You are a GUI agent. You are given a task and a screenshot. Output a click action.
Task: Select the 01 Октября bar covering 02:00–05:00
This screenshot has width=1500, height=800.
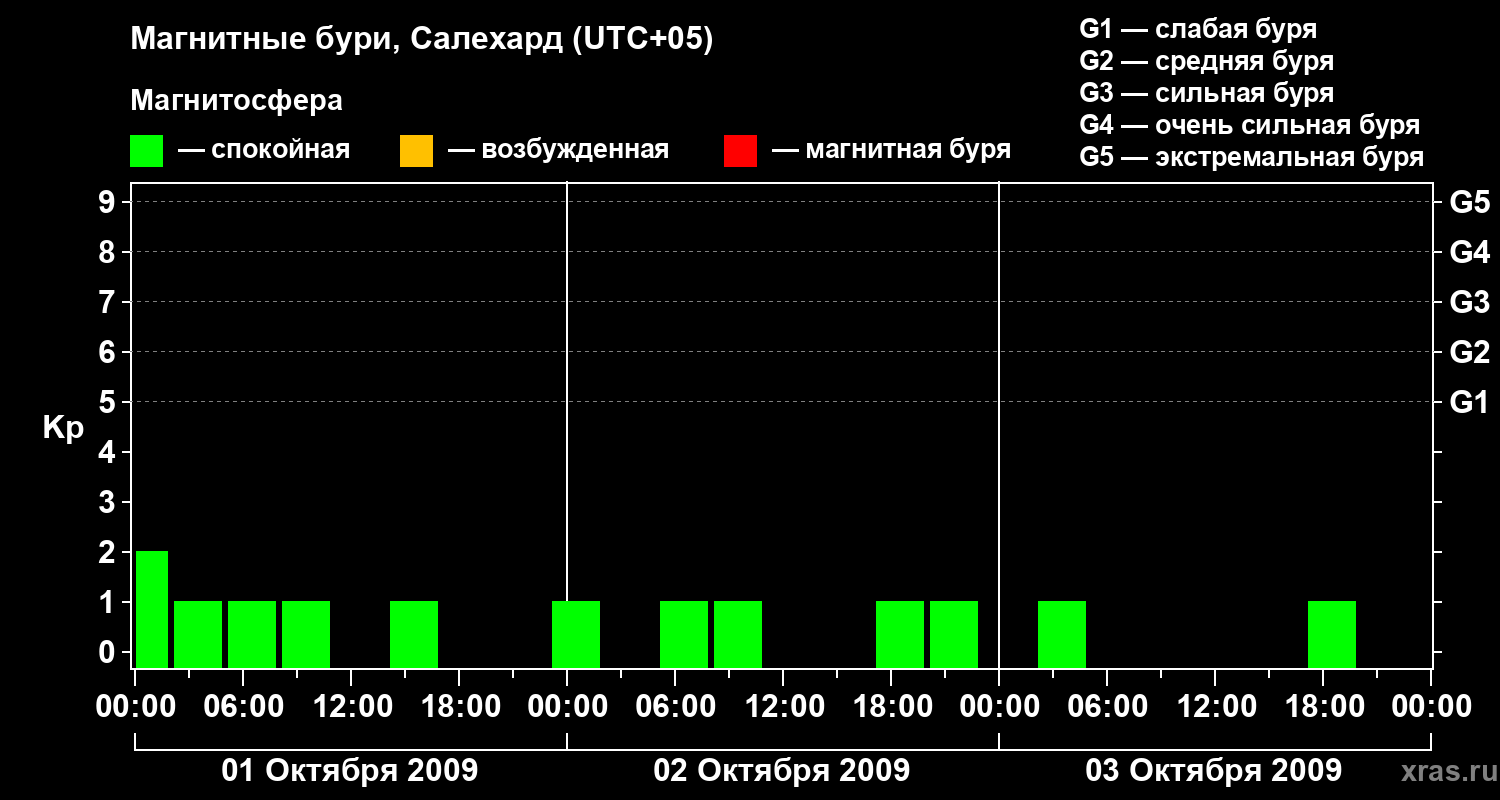198,634
